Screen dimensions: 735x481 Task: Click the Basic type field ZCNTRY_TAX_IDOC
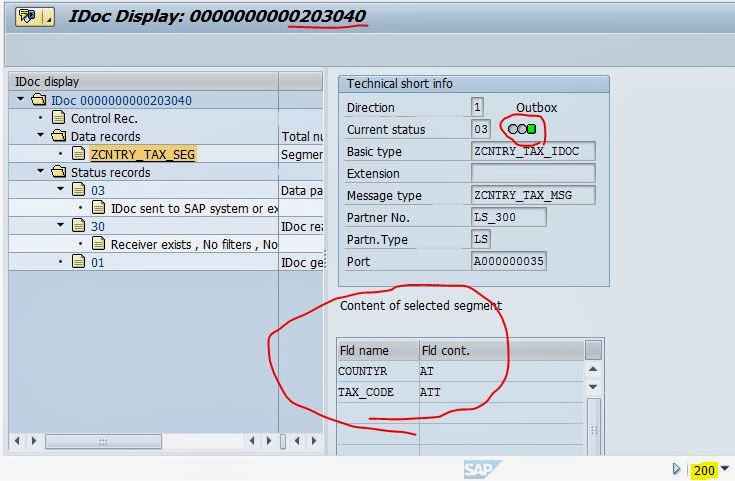pyautogui.click(x=533, y=151)
